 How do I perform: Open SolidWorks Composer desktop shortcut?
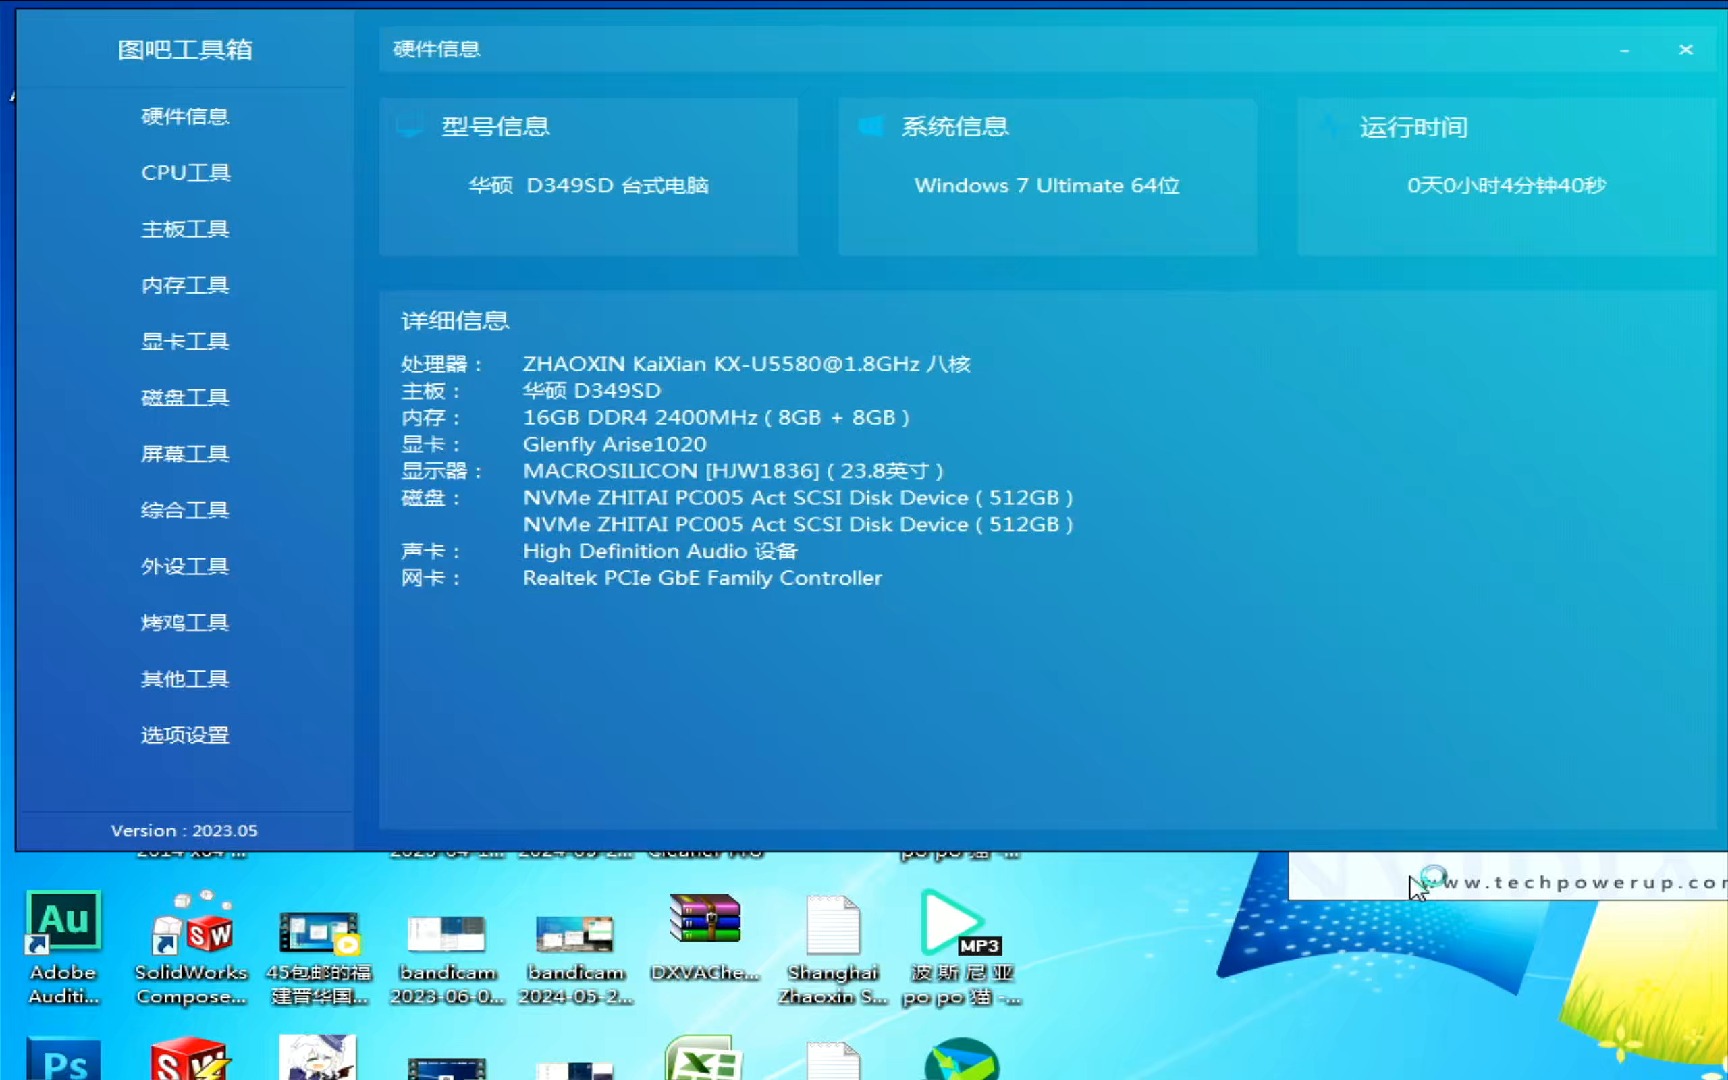click(x=191, y=947)
